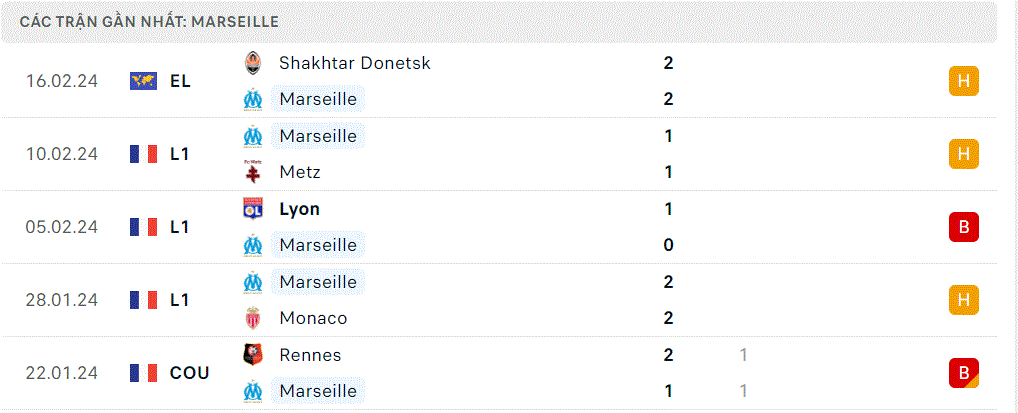Open the Lyon team name link
Screen dimensions: 1018x413
tap(299, 209)
